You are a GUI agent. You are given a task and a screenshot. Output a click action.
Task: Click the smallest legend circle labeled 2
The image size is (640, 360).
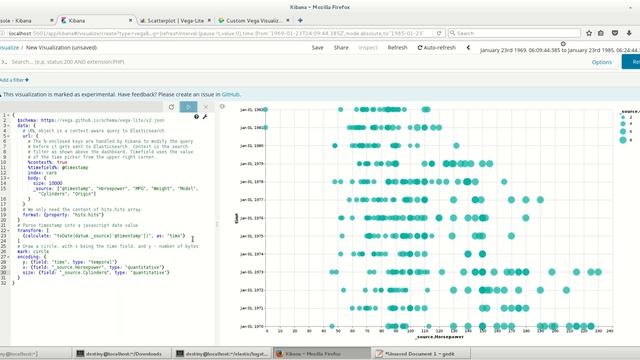(623, 117)
